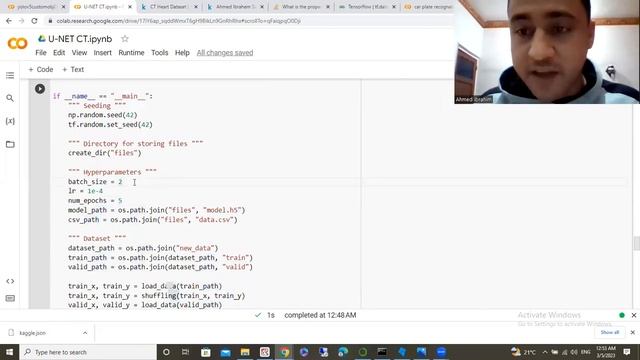Open the Zoom app on taskbar
640x360 pixels.
[x=441, y=352]
